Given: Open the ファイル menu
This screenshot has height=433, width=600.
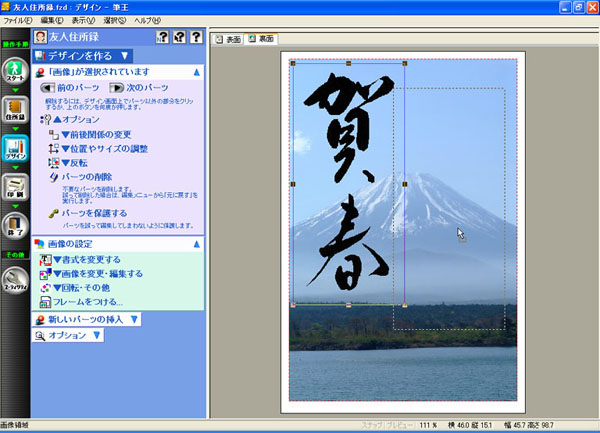Looking at the screenshot, I should (x=17, y=20).
